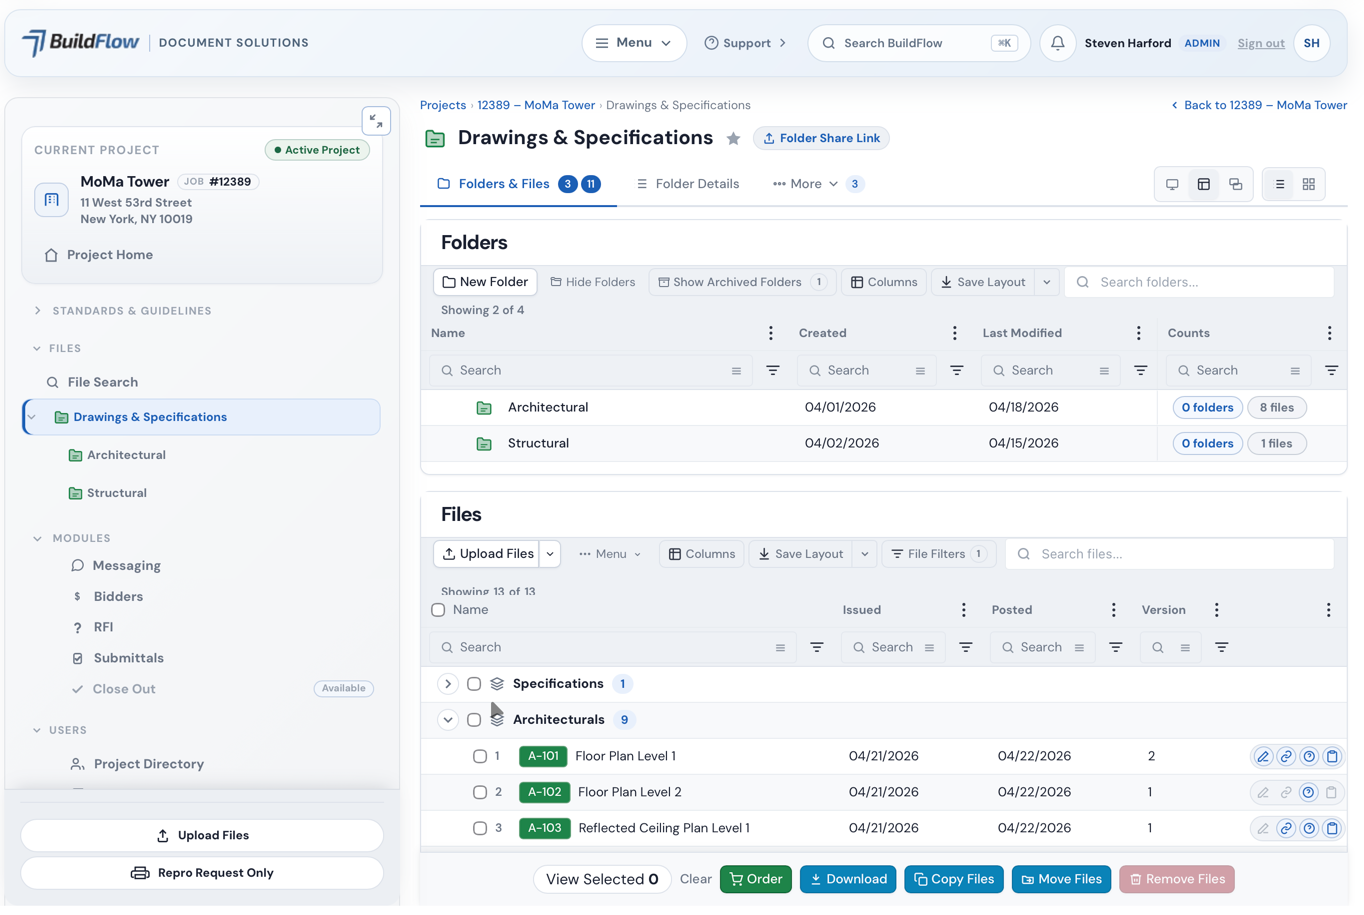This screenshot has width=1364, height=915.
Task: Collapse the Files sidebar section
Action: coord(37,349)
